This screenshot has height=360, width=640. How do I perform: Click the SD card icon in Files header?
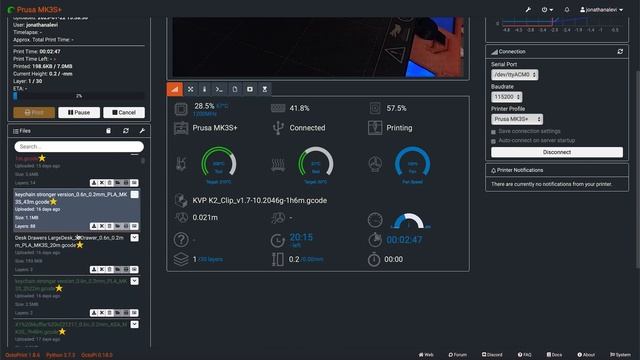point(108,131)
